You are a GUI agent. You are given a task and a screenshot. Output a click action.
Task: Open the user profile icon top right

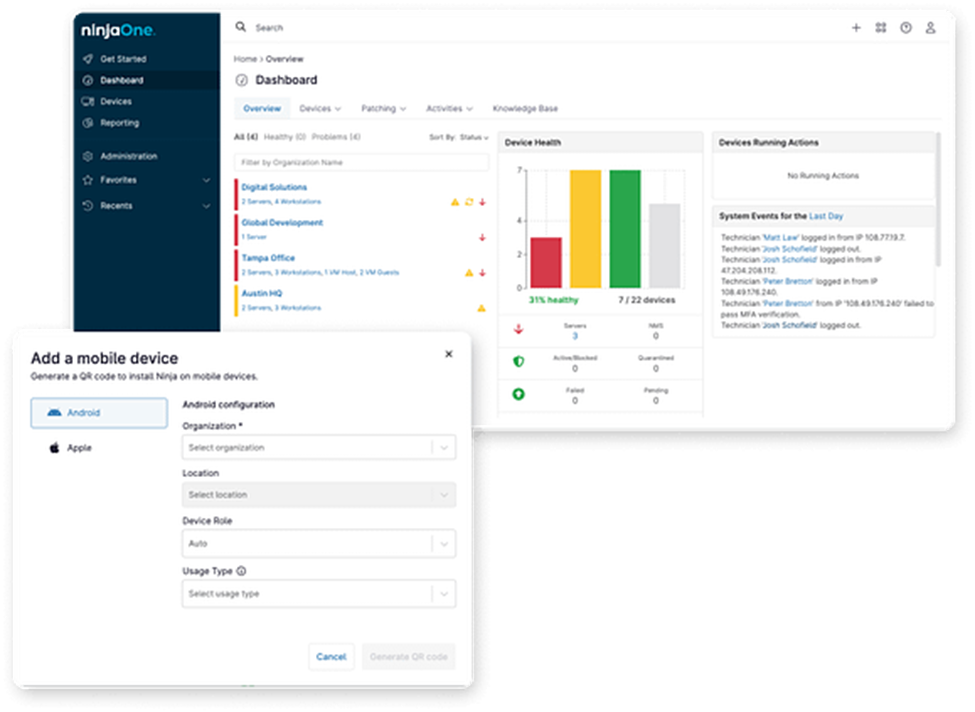click(x=930, y=28)
